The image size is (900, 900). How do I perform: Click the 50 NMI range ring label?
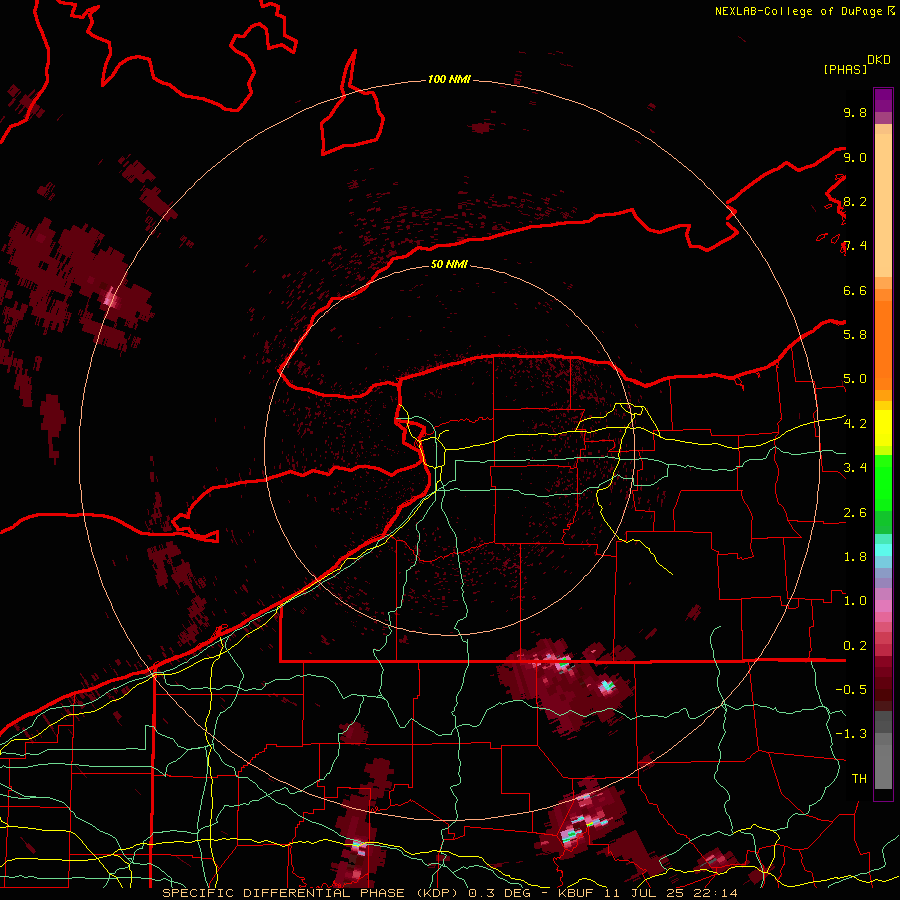point(449,264)
